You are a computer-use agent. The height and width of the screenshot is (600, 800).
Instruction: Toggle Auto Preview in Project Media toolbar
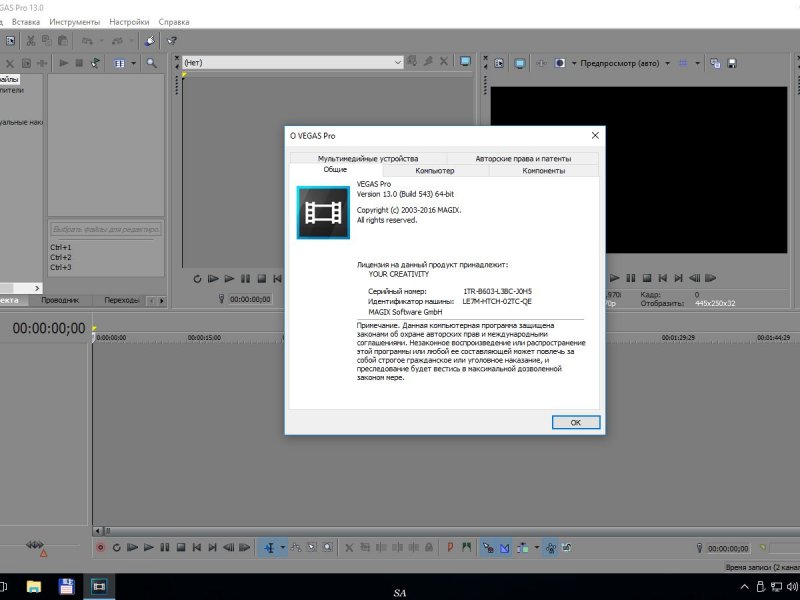[x=95, y=63]
